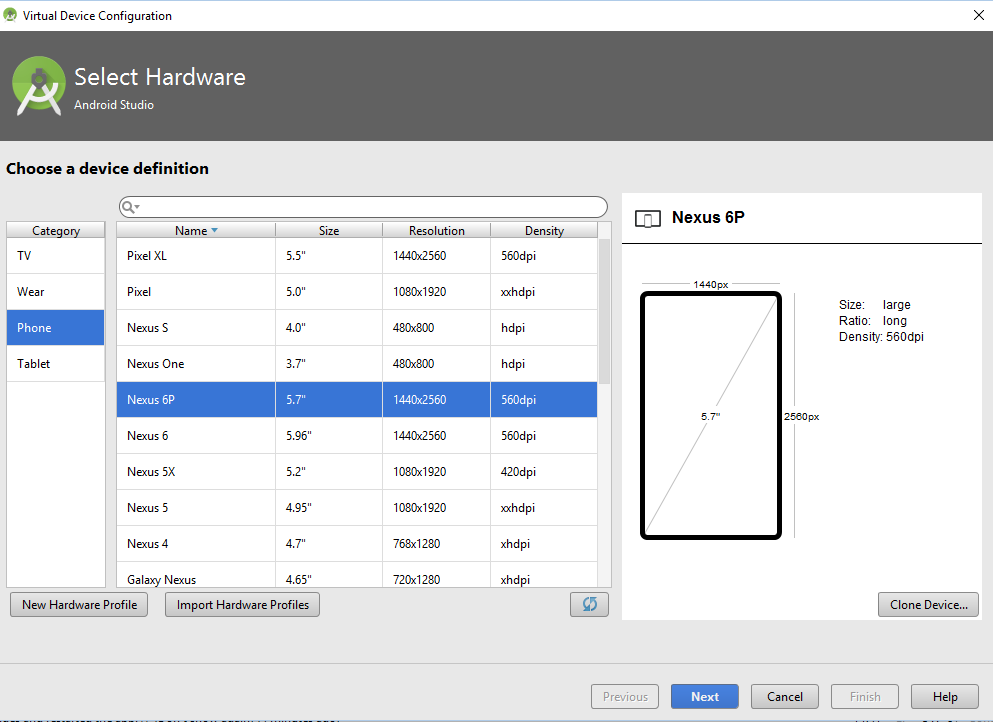
Task: Select the Nexus 5X device row
Action: point(357,471)
